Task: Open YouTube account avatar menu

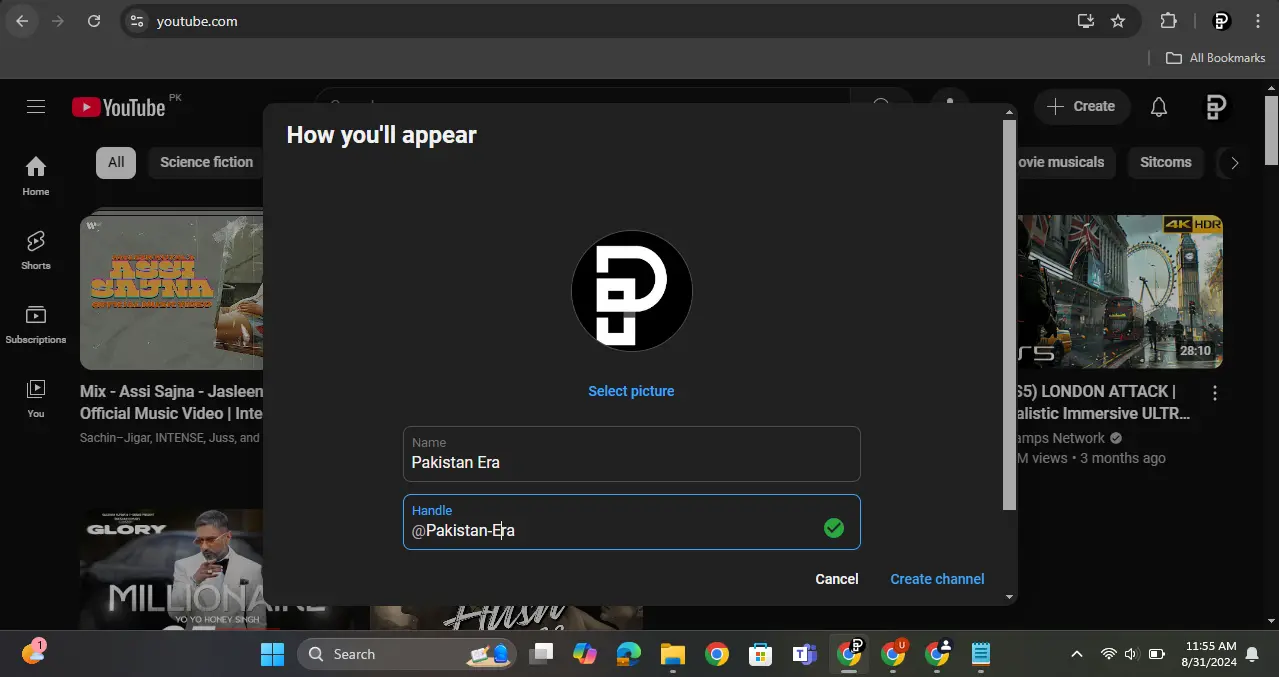Action: pos(1216,107)
